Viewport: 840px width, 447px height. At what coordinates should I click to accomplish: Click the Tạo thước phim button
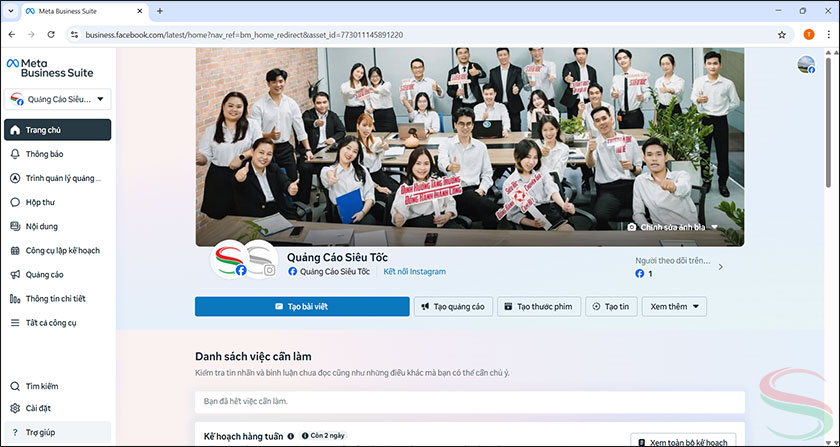(538, 306)
